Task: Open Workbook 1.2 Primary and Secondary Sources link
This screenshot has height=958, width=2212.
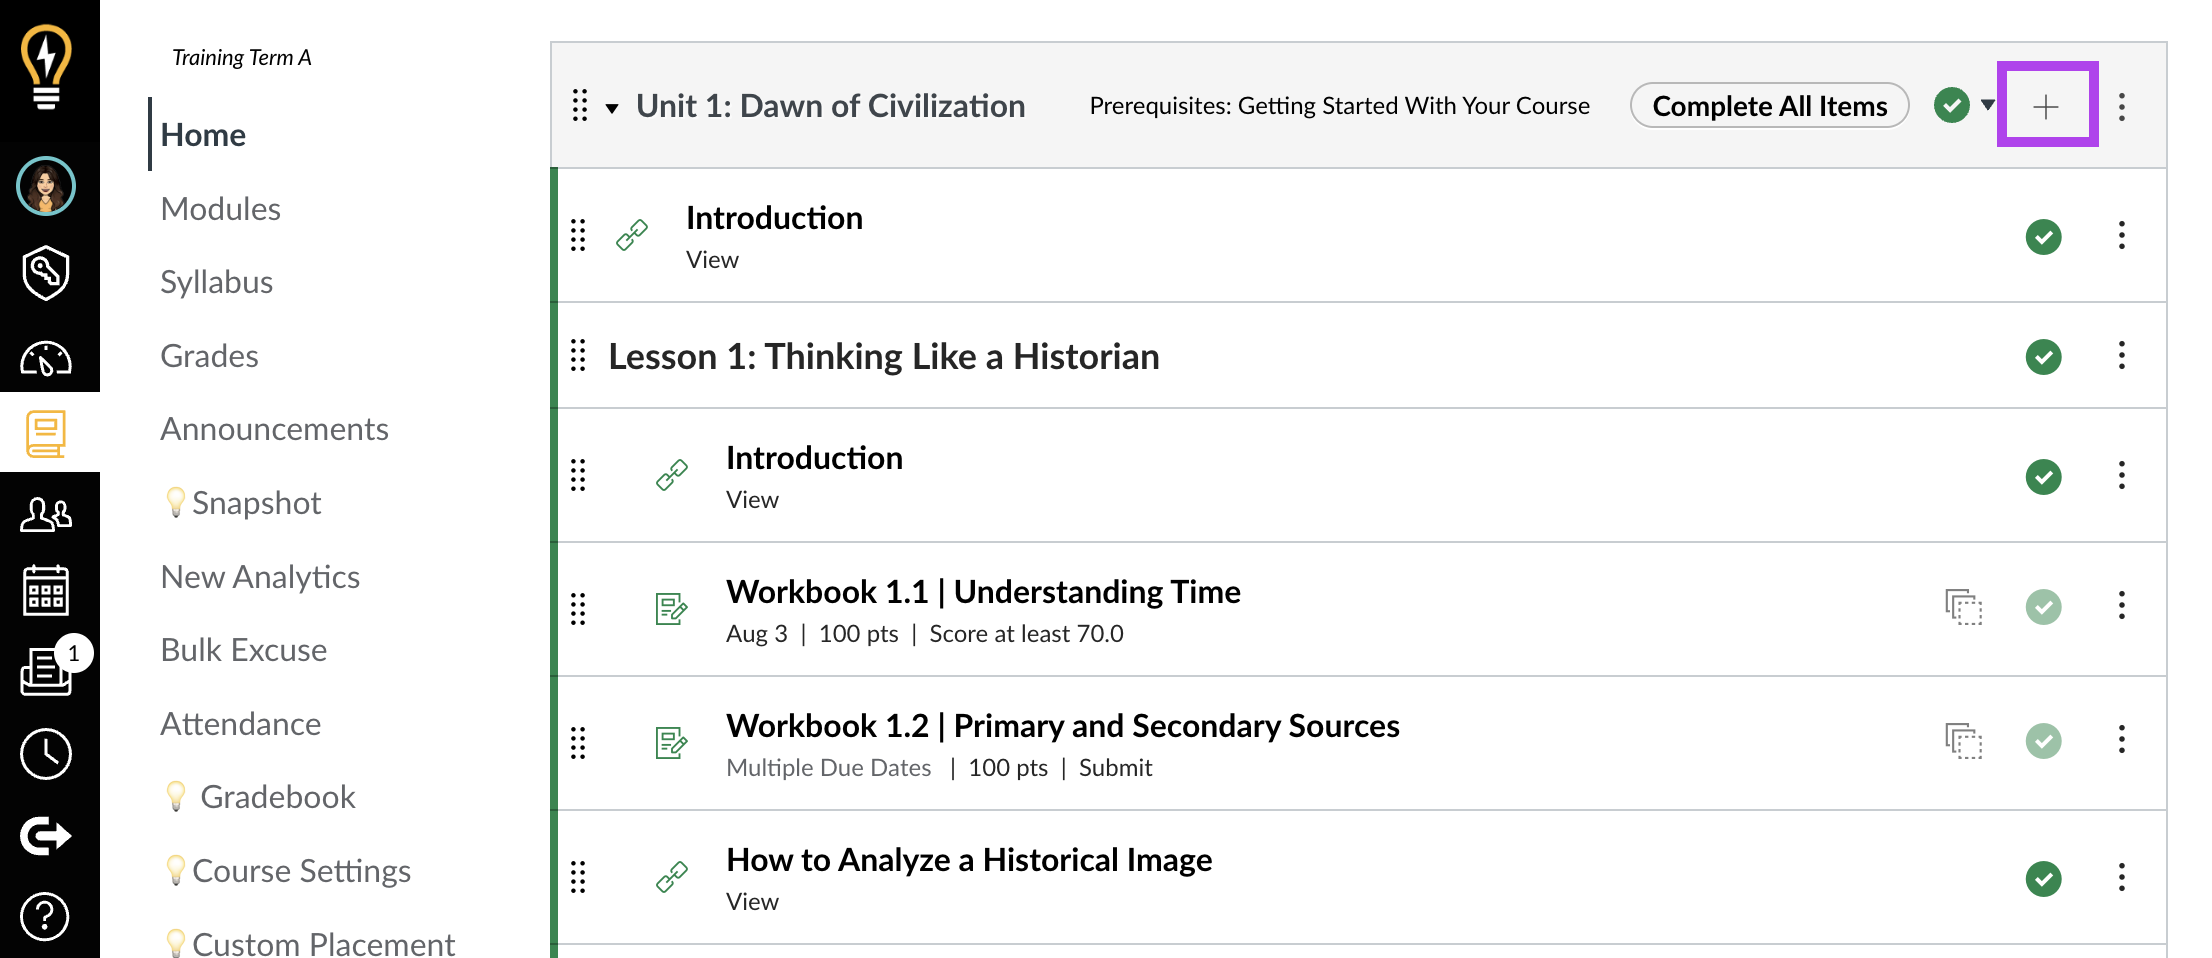Action: (x=1063, y=726)
